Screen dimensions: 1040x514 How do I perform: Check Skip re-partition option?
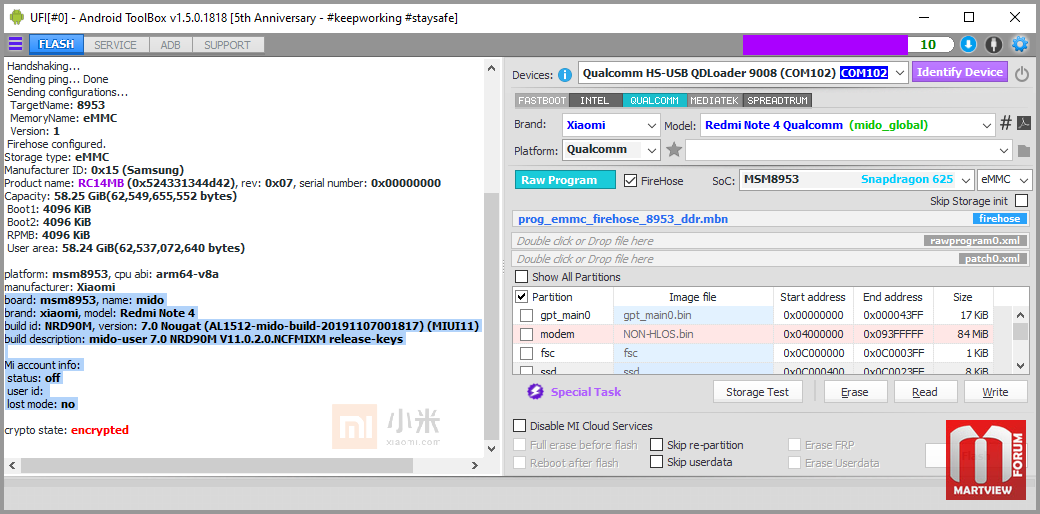tap(656, 445)
